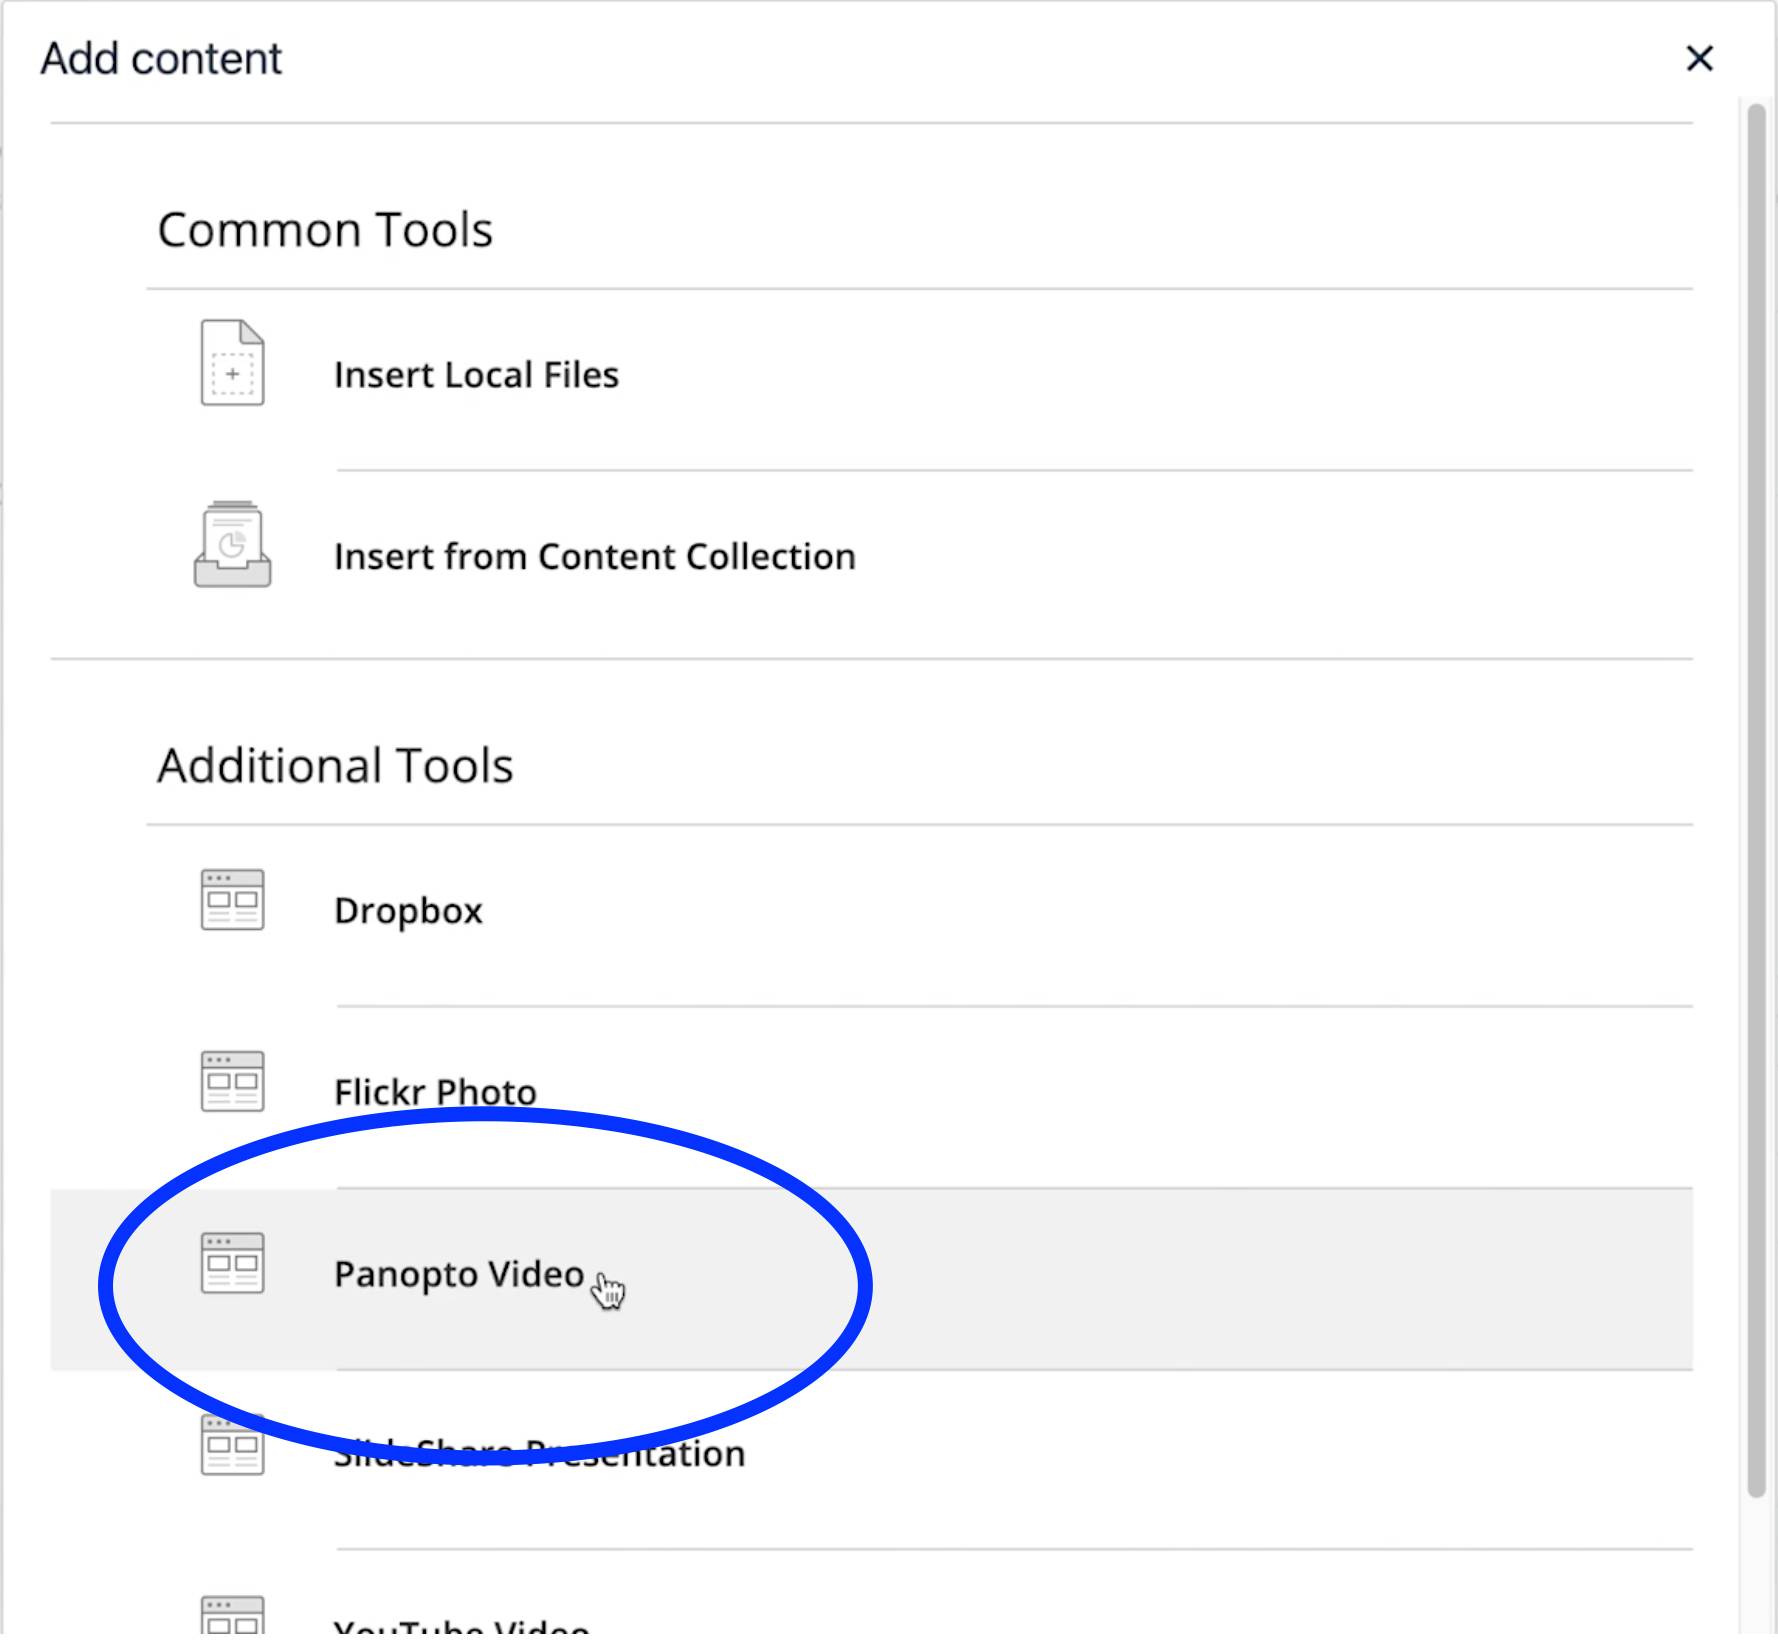Click the YouTube Video tool icon
The width and height of the screenshot is (1778, 1640).
click(232, 1616)
